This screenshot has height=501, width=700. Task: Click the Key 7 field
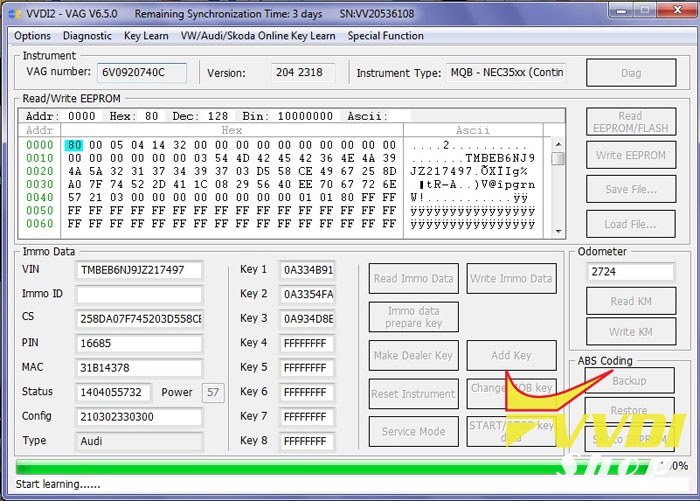pos(307,417)
